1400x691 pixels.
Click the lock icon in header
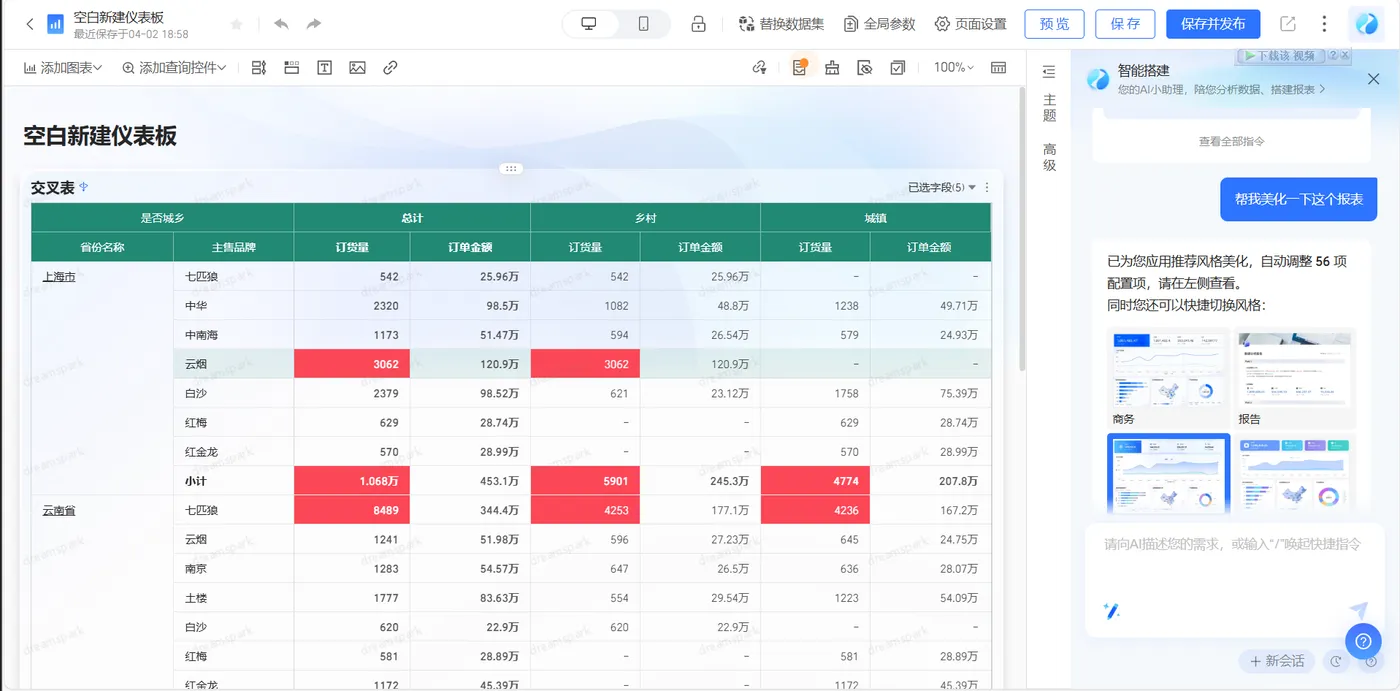699,24
